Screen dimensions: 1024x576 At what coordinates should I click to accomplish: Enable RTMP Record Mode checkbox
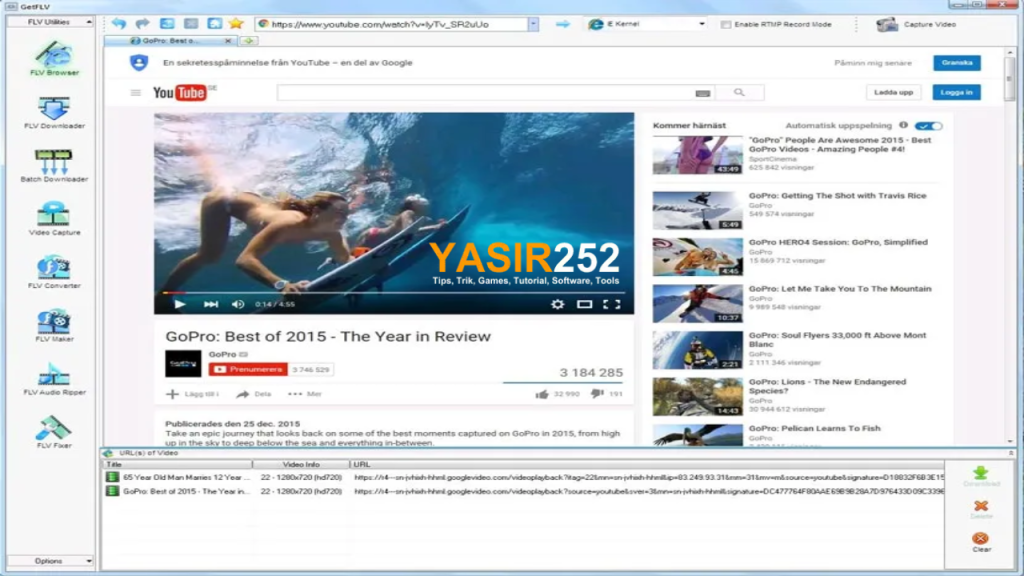tap(726, 24)
